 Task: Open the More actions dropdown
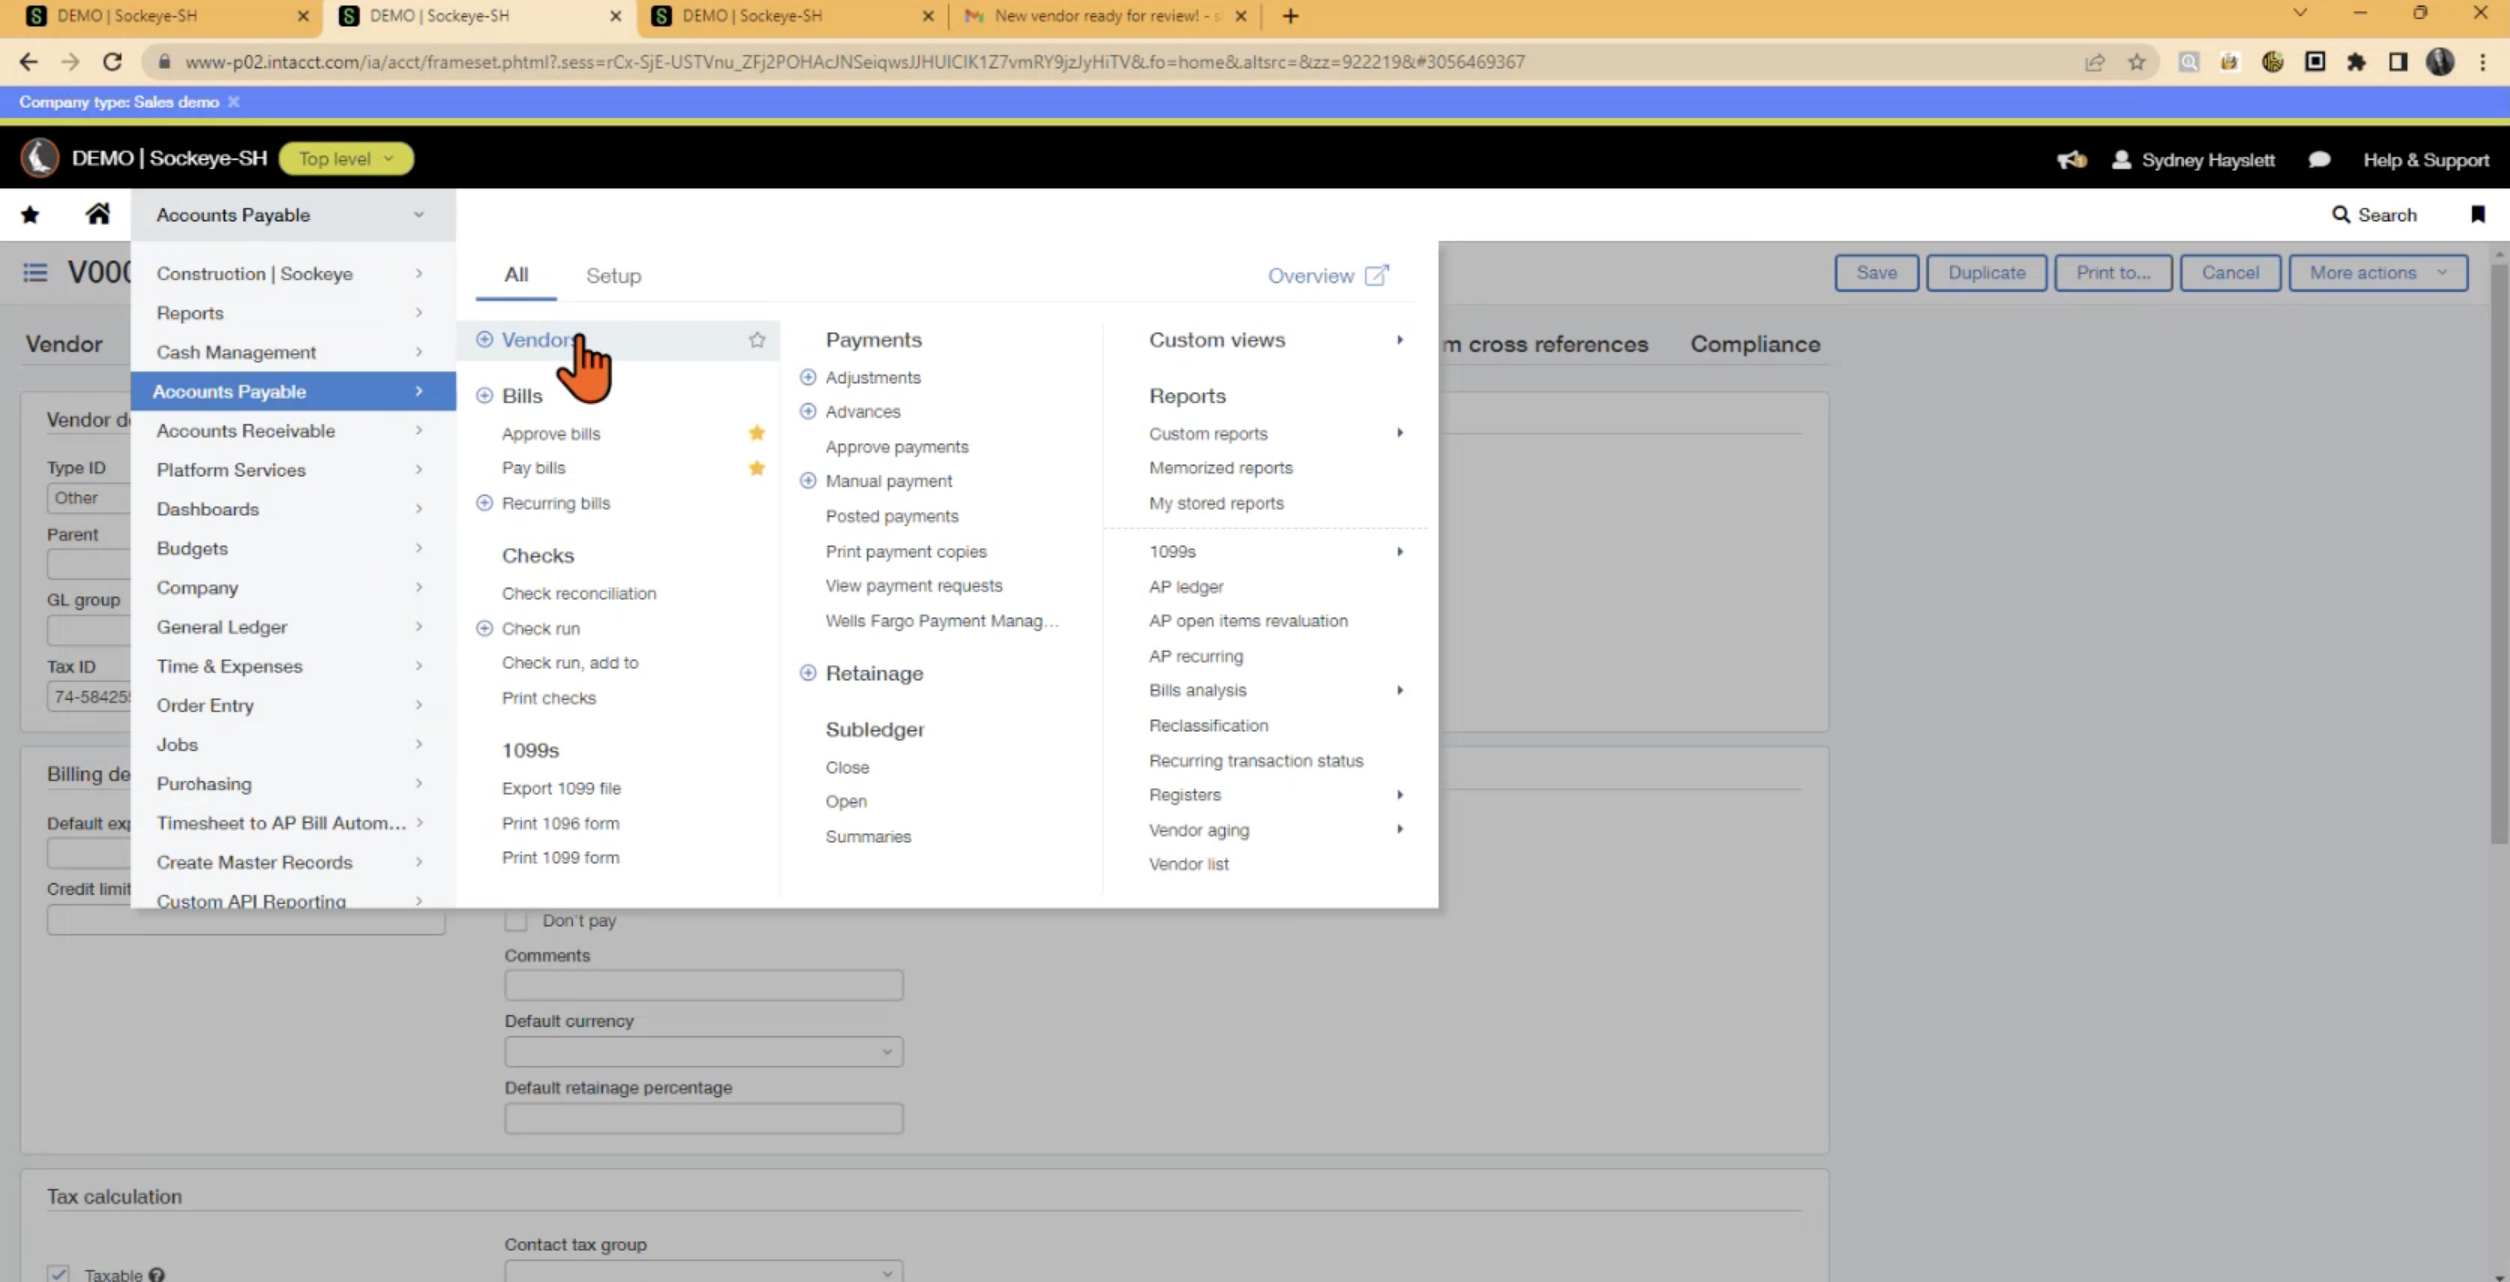2378,273
